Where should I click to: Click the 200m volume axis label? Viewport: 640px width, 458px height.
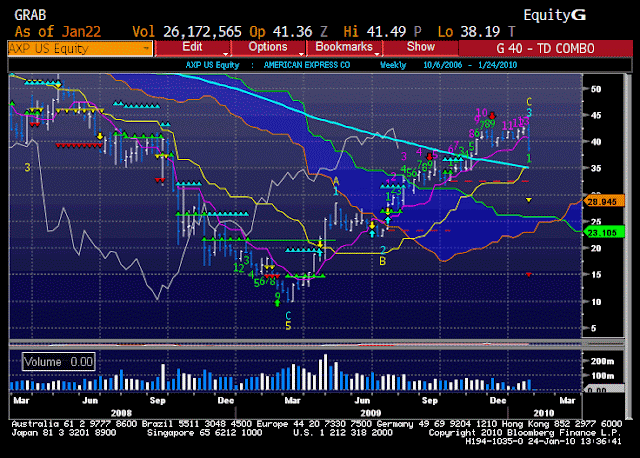(602, 361)
